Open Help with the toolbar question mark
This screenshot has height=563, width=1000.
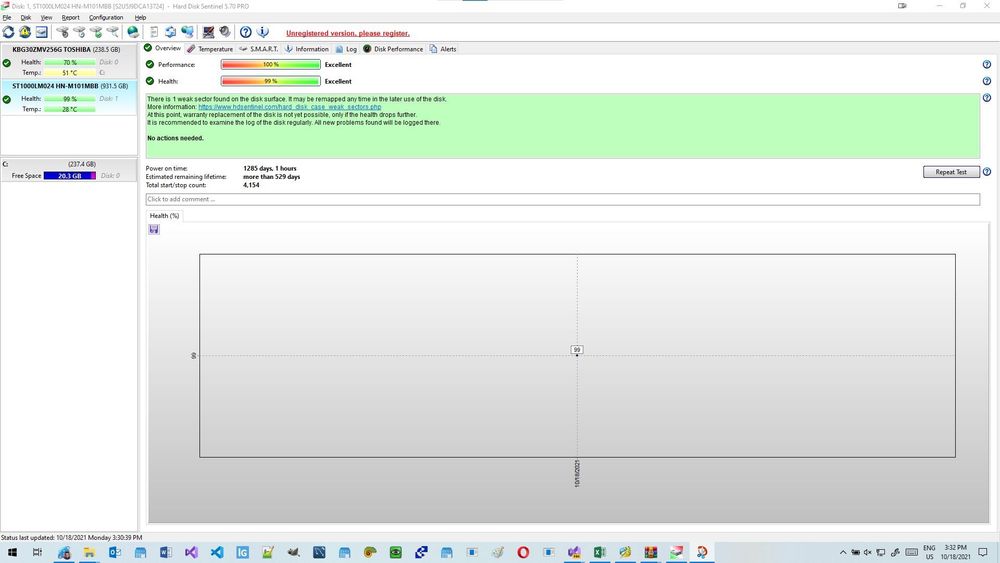[x=246, y=32]
